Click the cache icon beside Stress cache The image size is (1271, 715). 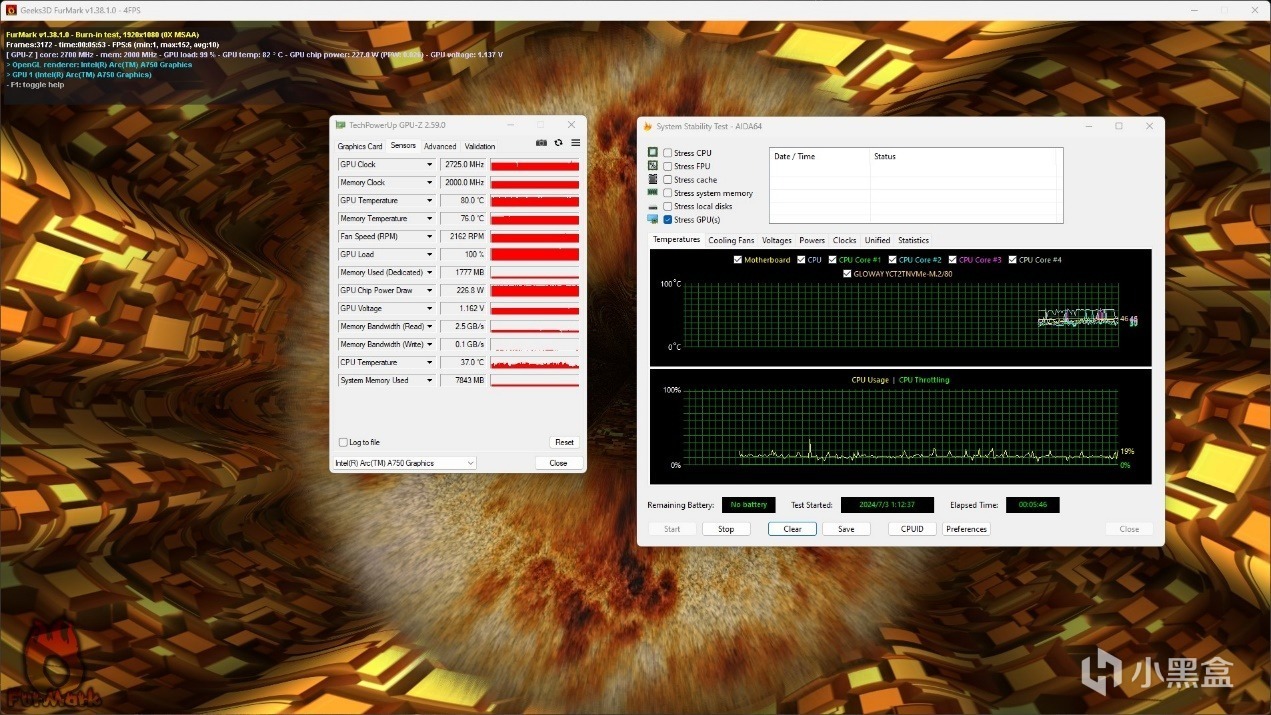[x=653, y=179]
